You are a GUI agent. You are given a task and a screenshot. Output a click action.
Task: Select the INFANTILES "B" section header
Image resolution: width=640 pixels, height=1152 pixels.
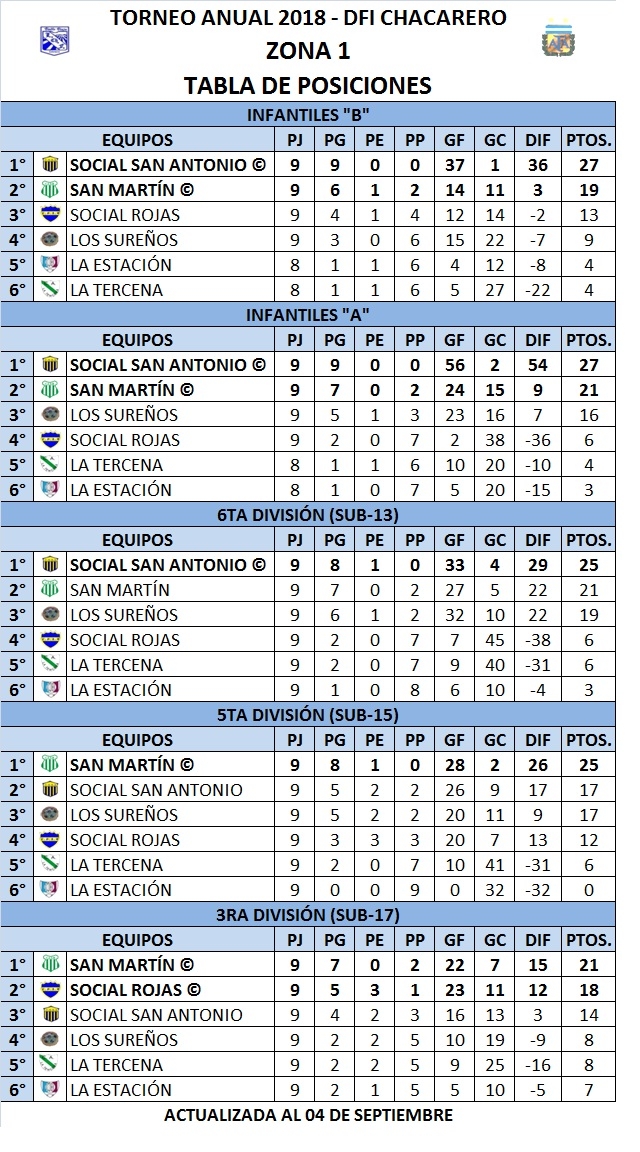(309, 114)
